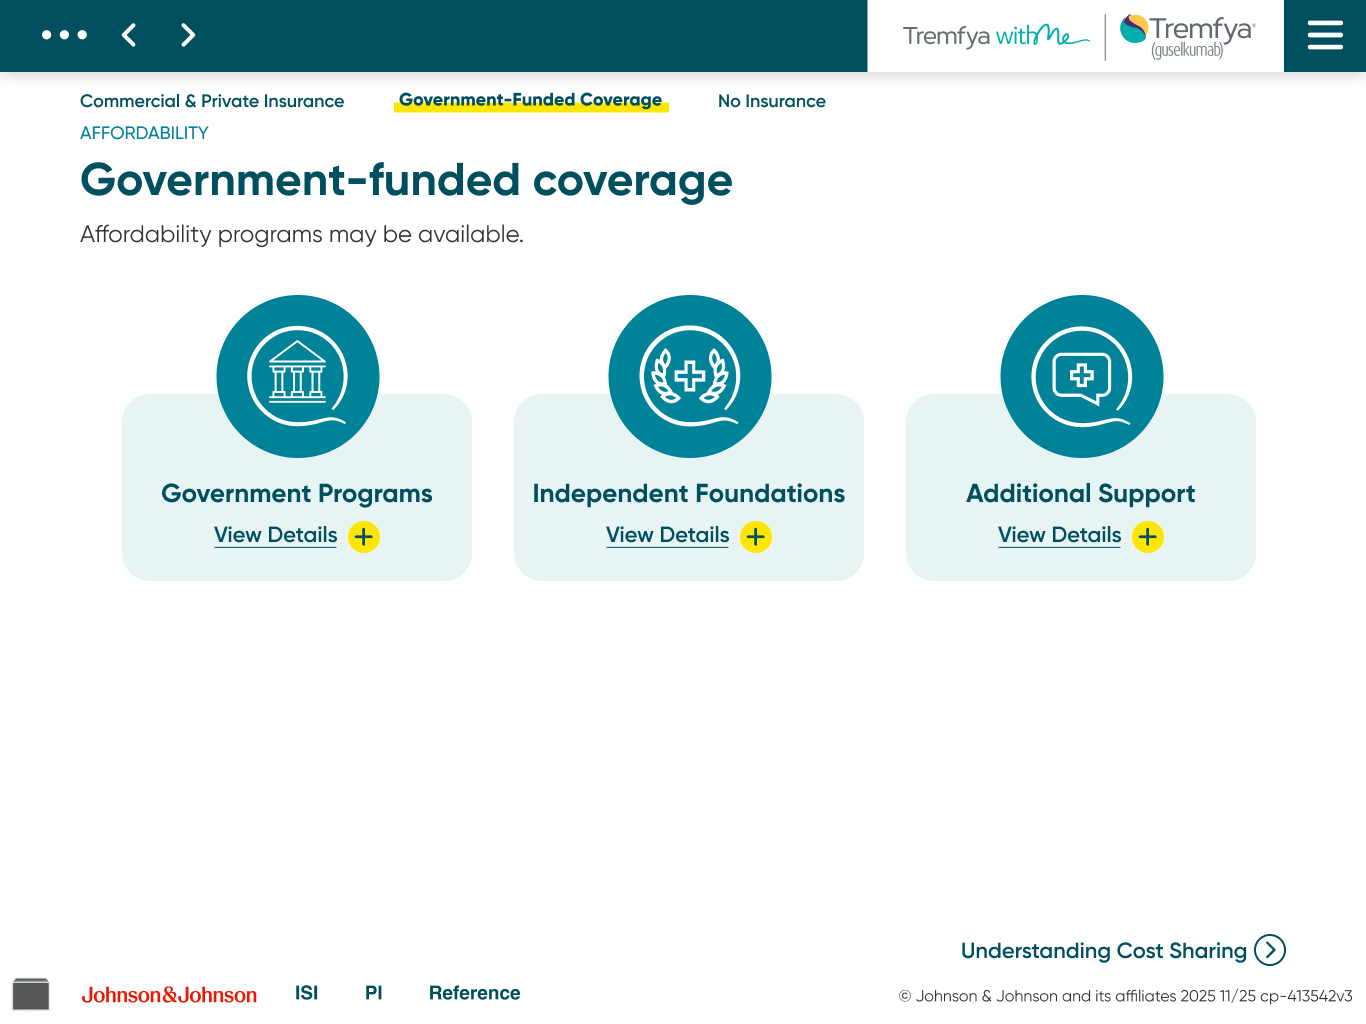Viewport: 1366px width, 1024px height.
Task: Open the ISI link
Action: click(306, 992)
